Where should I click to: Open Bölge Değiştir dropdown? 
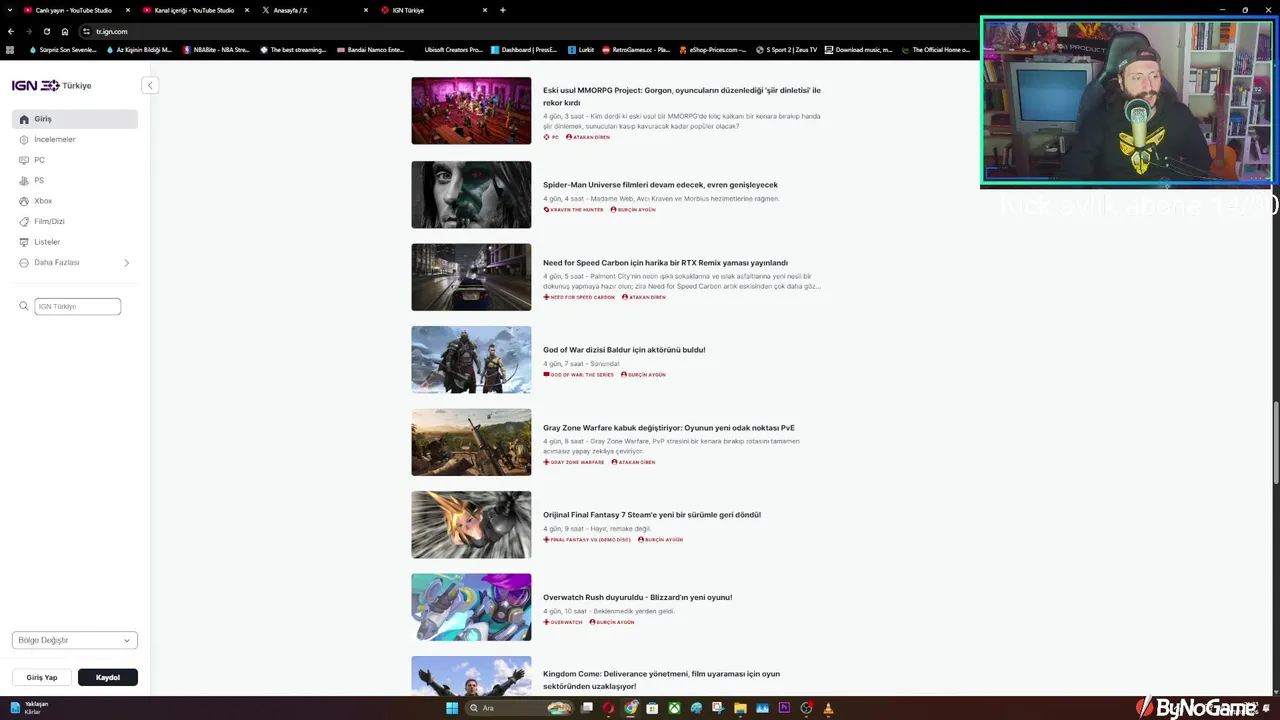(x=75, y=640)
